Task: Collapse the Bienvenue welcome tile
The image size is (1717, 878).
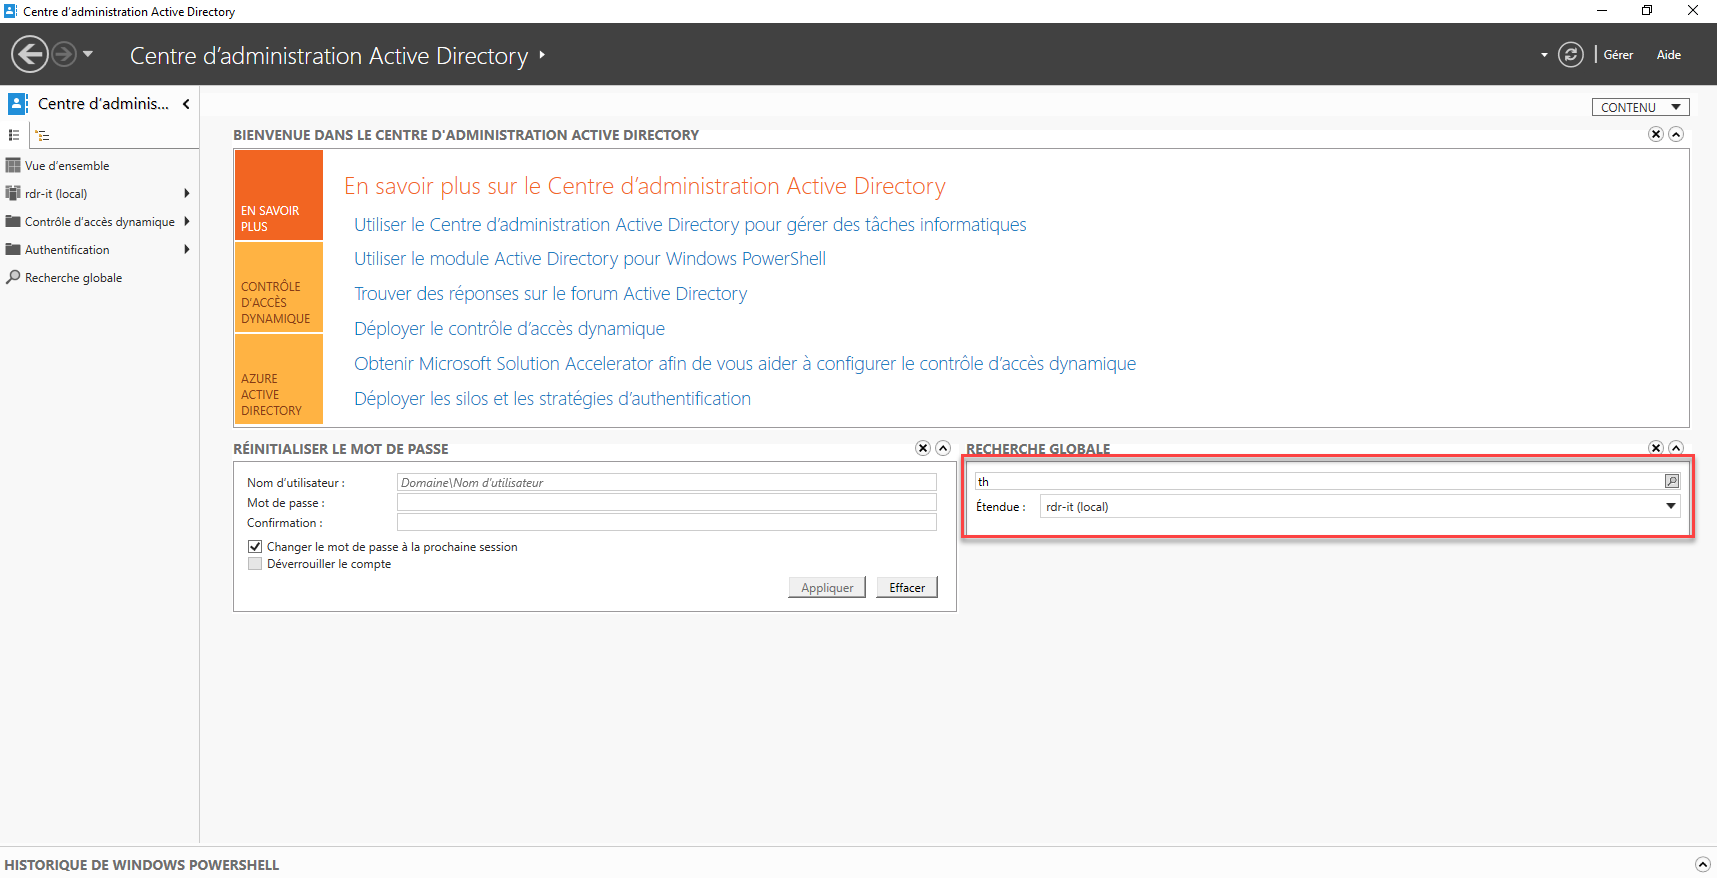Action: coord(1677,134)
